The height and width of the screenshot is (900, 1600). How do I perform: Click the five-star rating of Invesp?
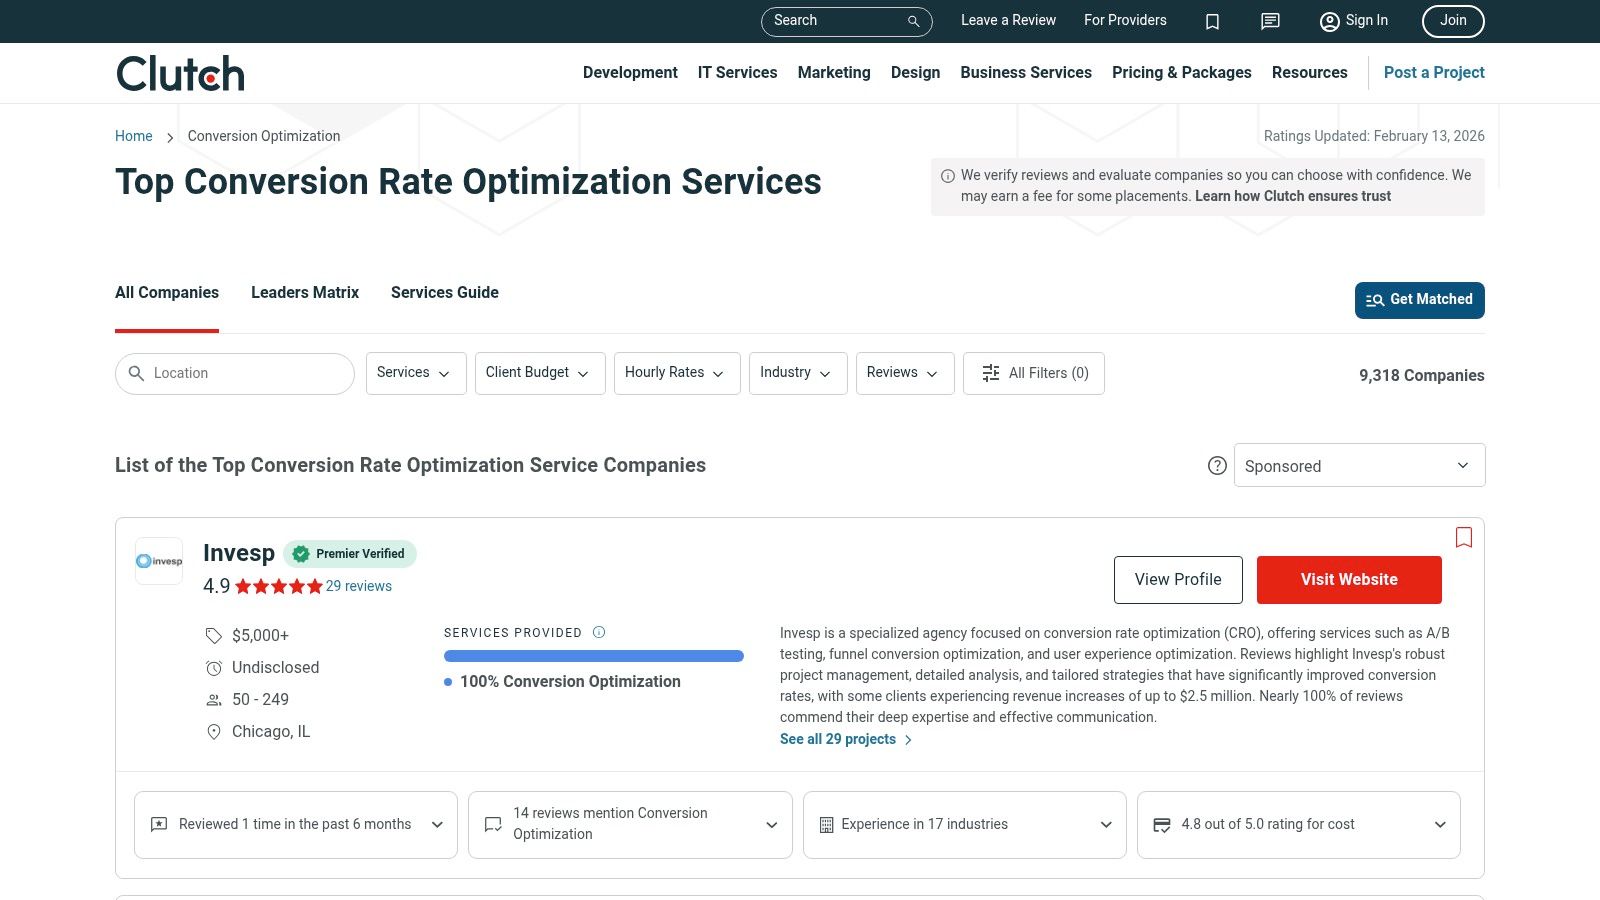(279, 586)
